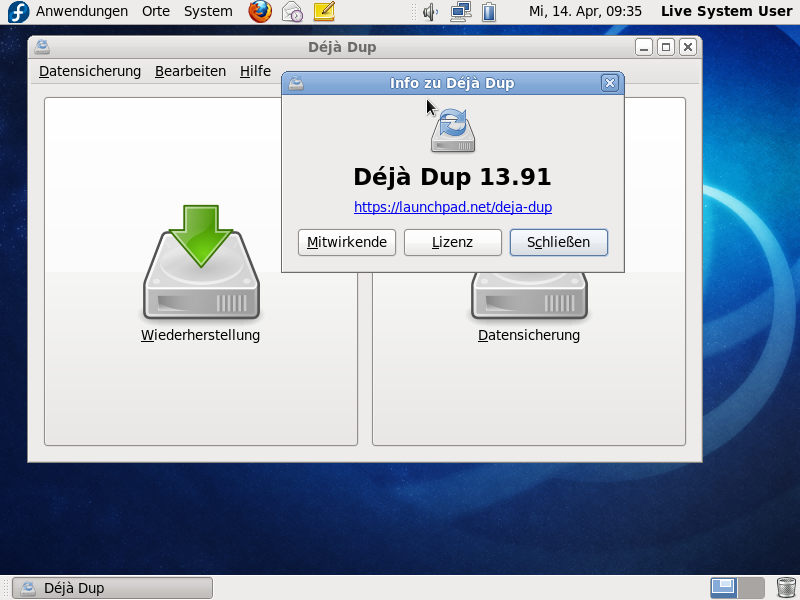800x600 pixels.
Task: Open the Bearbeiten menu
Action: click(x=190, y=71)
